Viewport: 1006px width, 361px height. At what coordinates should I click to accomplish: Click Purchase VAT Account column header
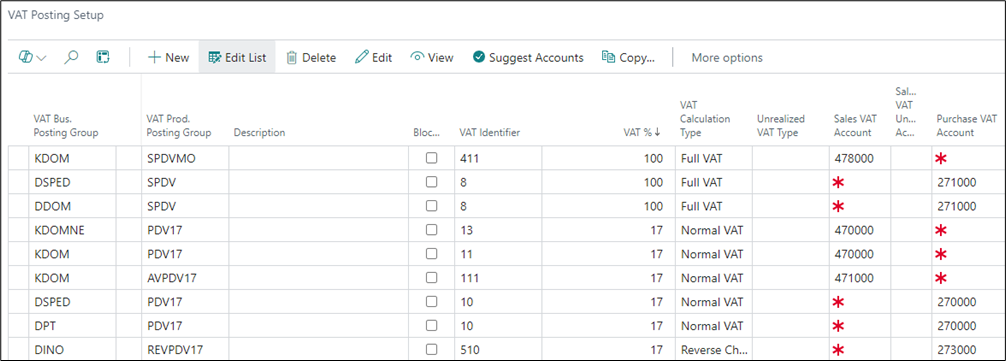[x=966, y=126]
